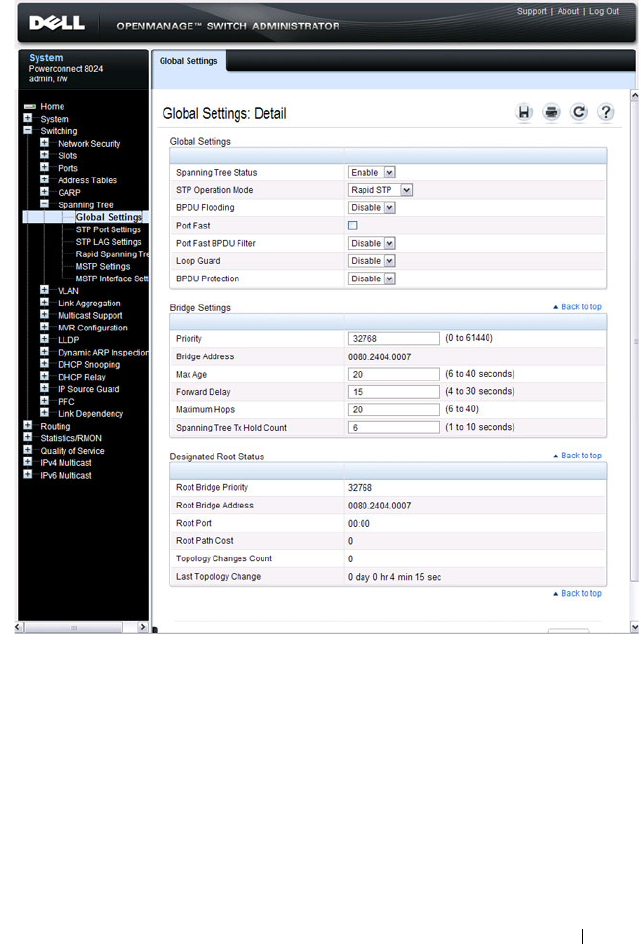Screen dimensions: 641x944
Task: Expand the Link Dependency node
Action: [45, 412]
